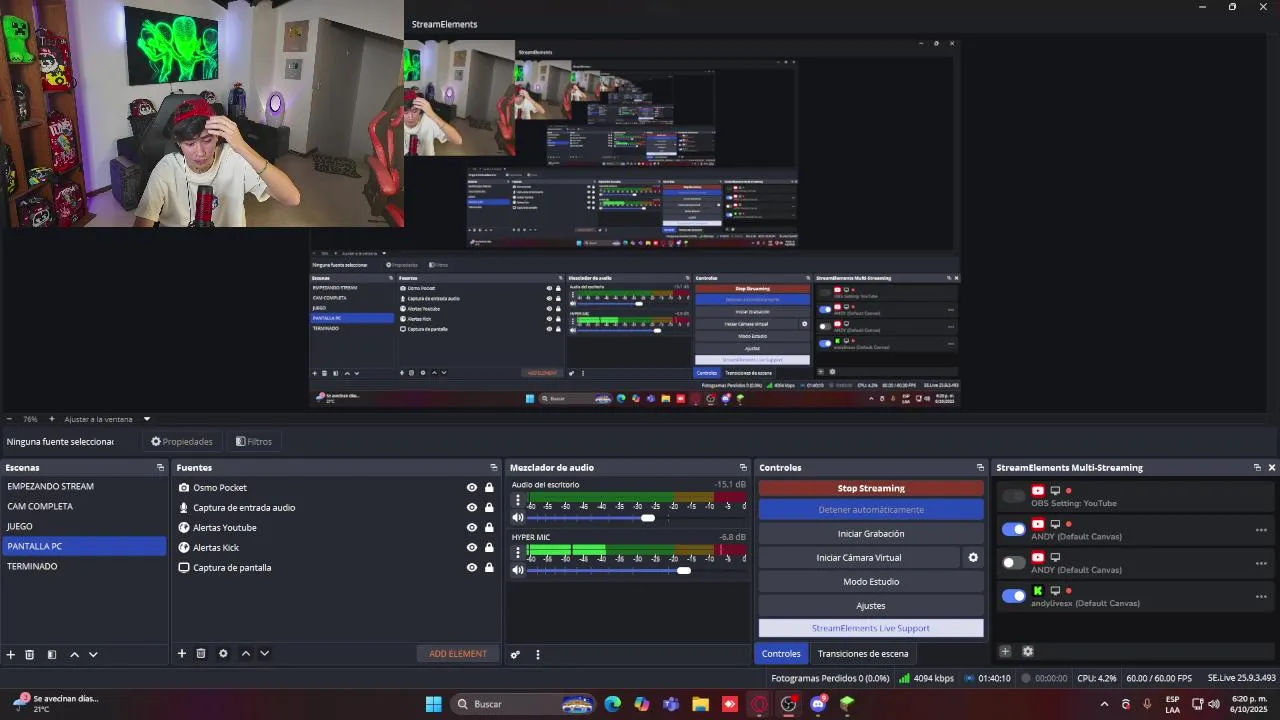Add a streaming target with the plus icon

(x=1006, y=652)
